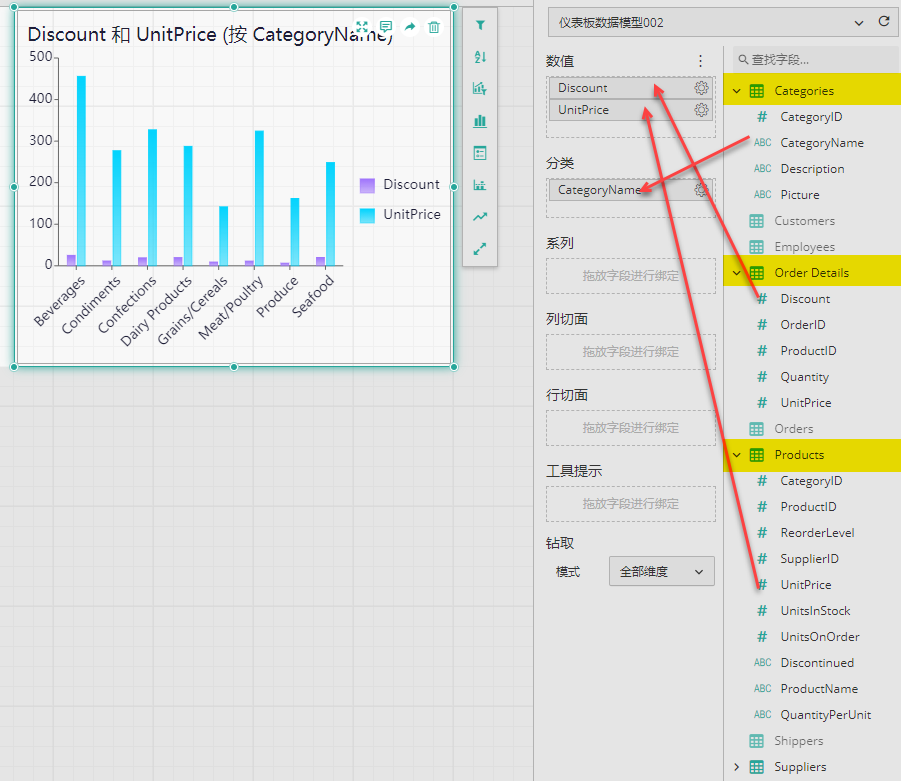Open settings gear for the Discount value field
Viewport: 901px width, 781px height.
pyautogui.click(x=701, y=87)
